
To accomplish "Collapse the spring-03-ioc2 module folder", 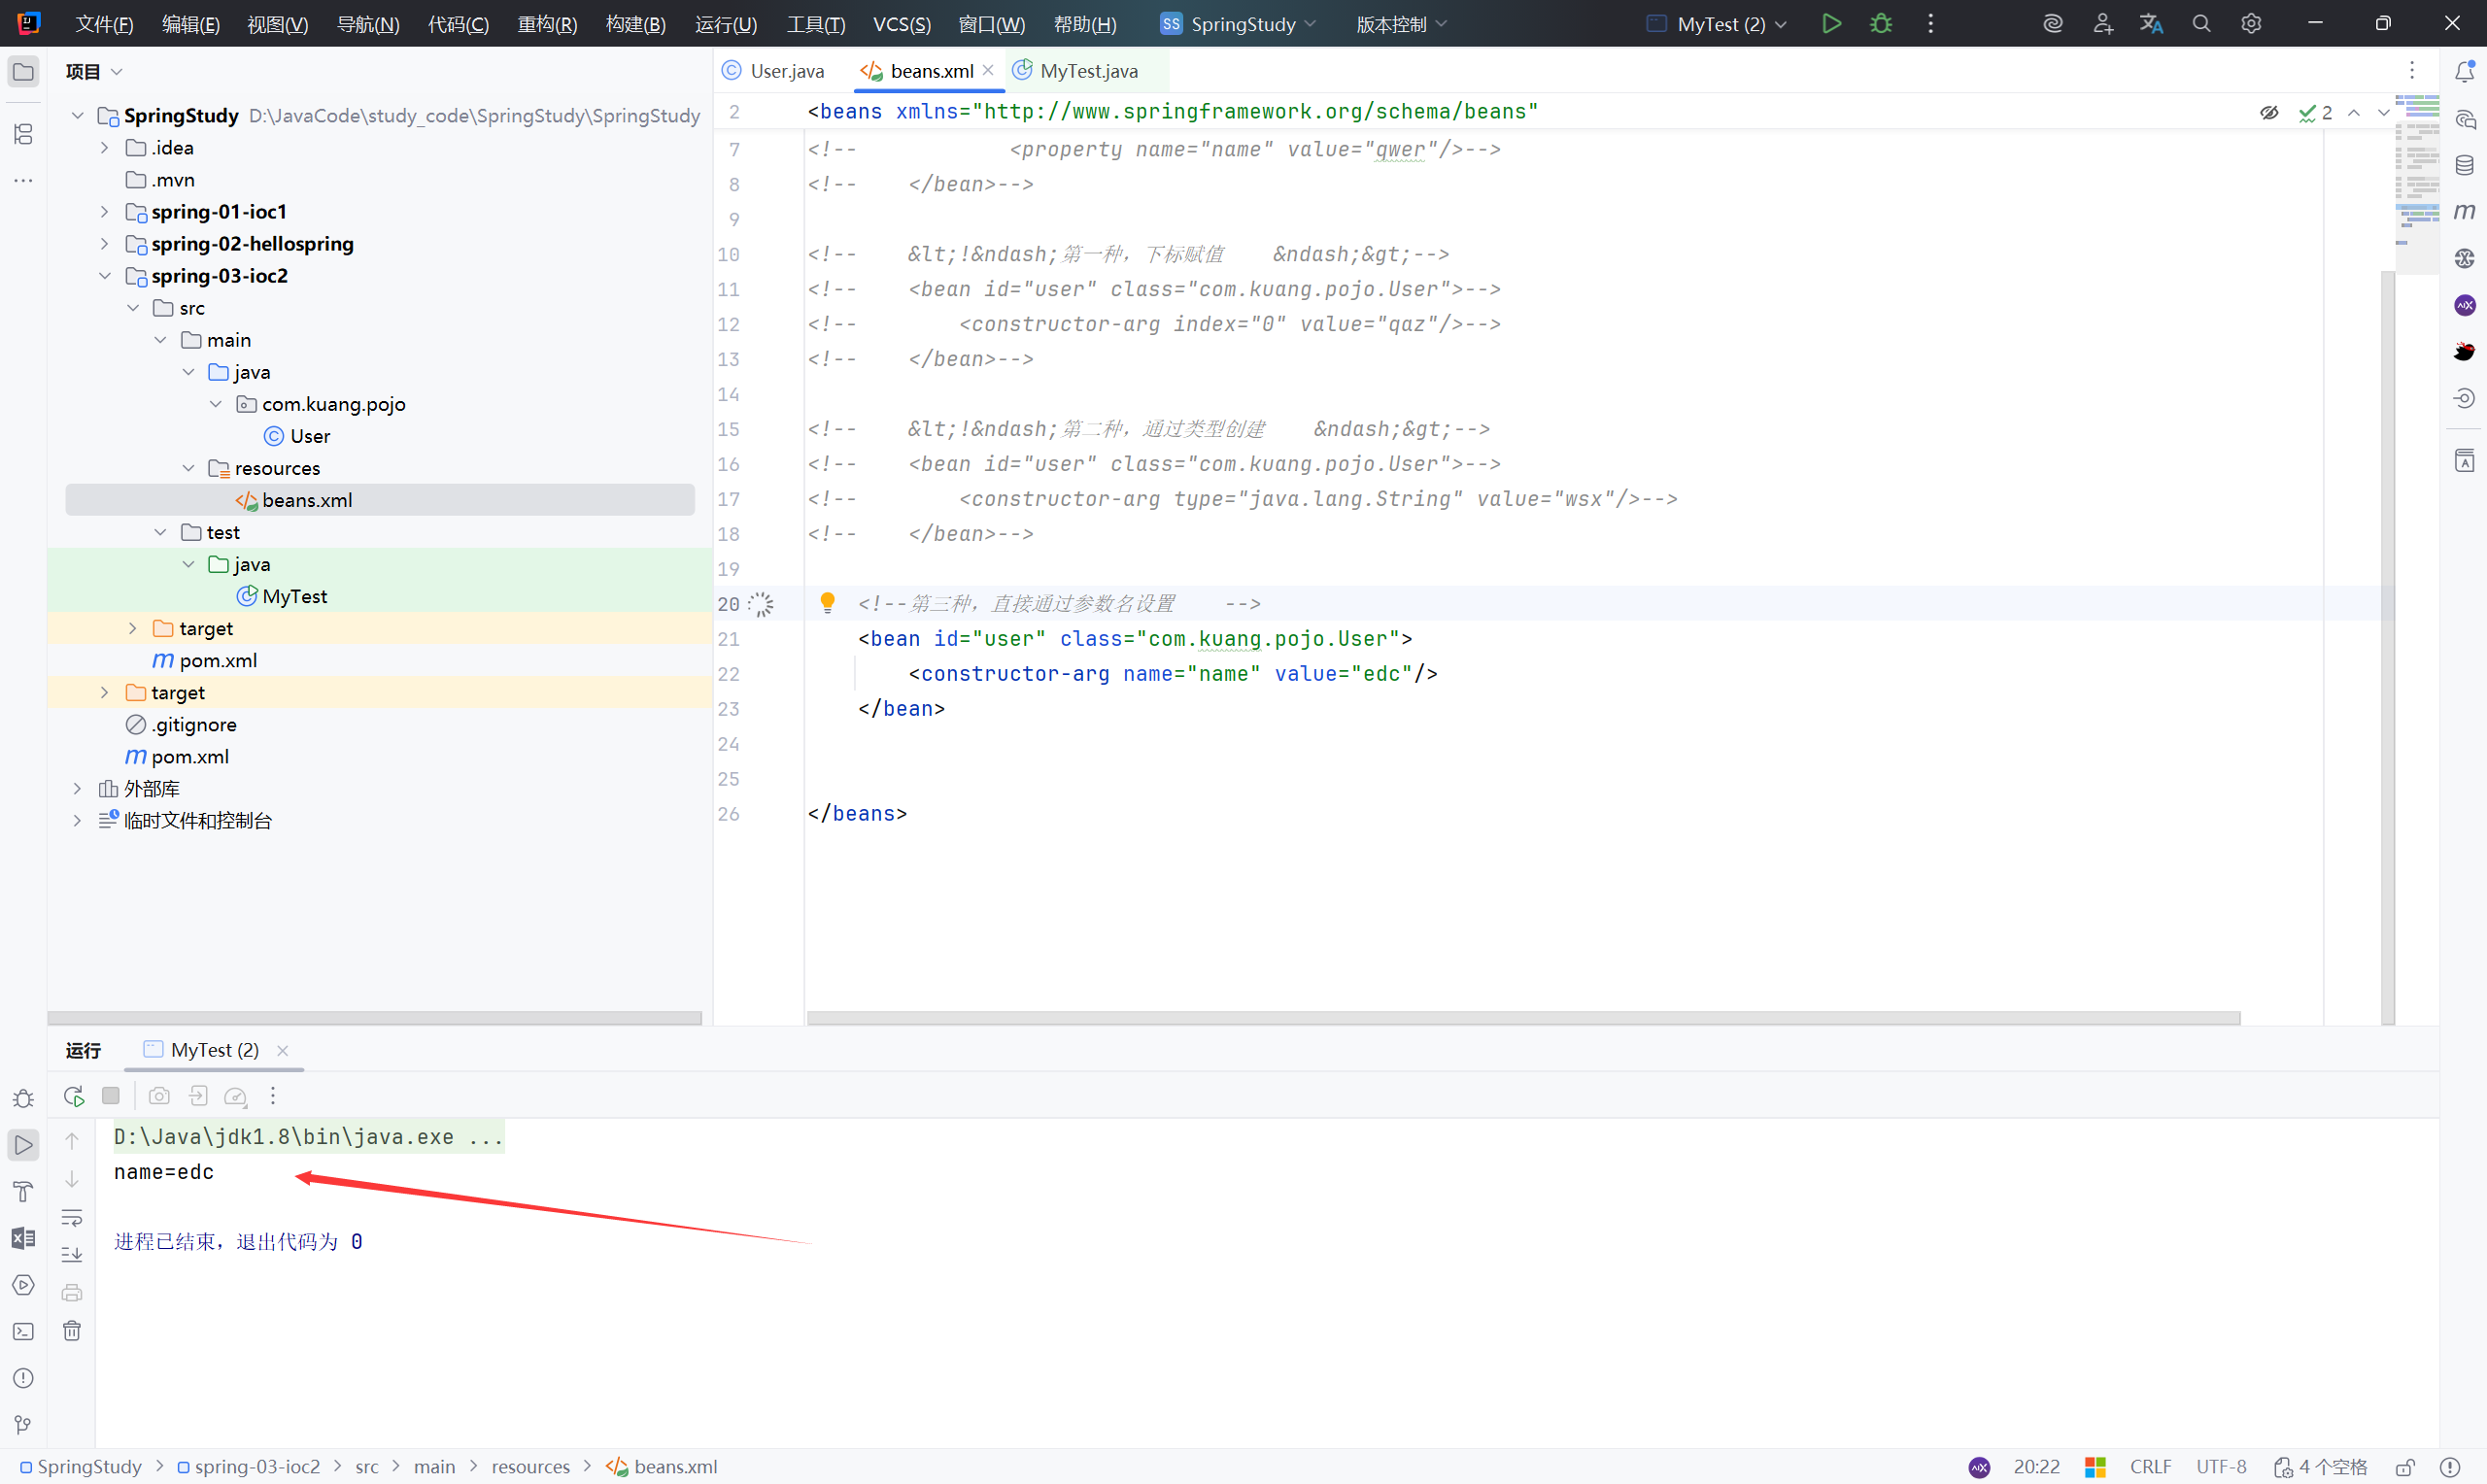I will pyautogui.click(x=104, y=276).
